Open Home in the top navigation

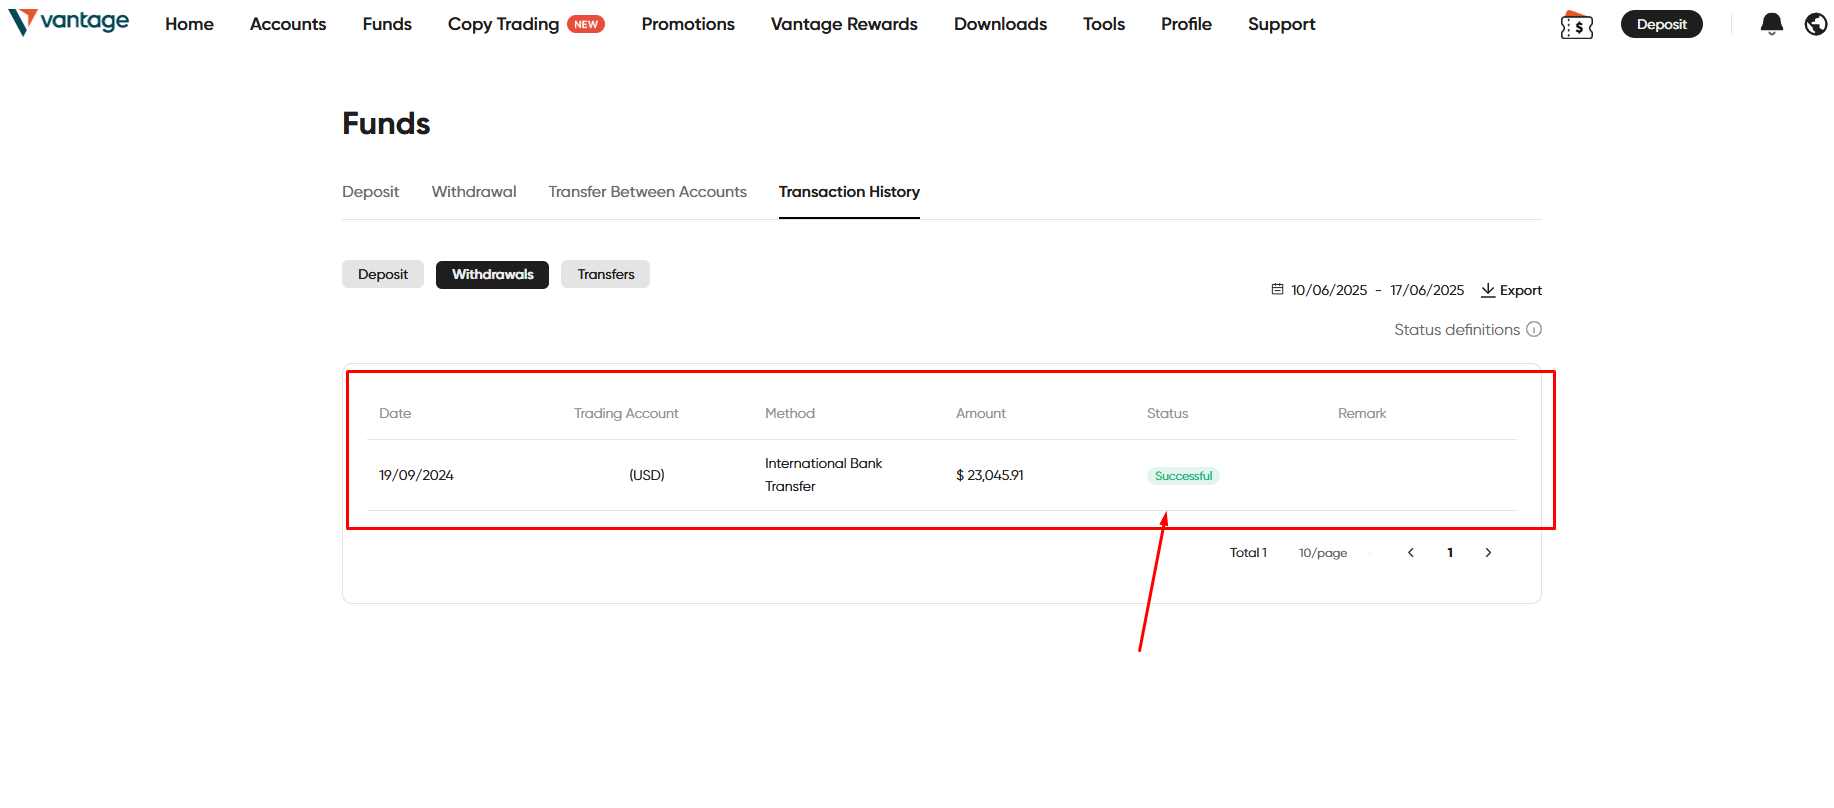tap(189, 24)
